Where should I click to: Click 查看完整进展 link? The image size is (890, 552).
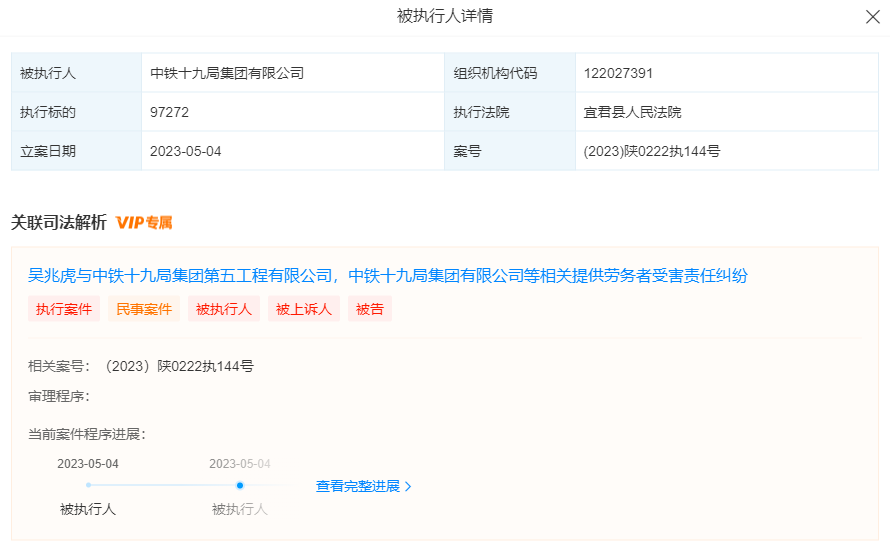[x=358, y=486]
